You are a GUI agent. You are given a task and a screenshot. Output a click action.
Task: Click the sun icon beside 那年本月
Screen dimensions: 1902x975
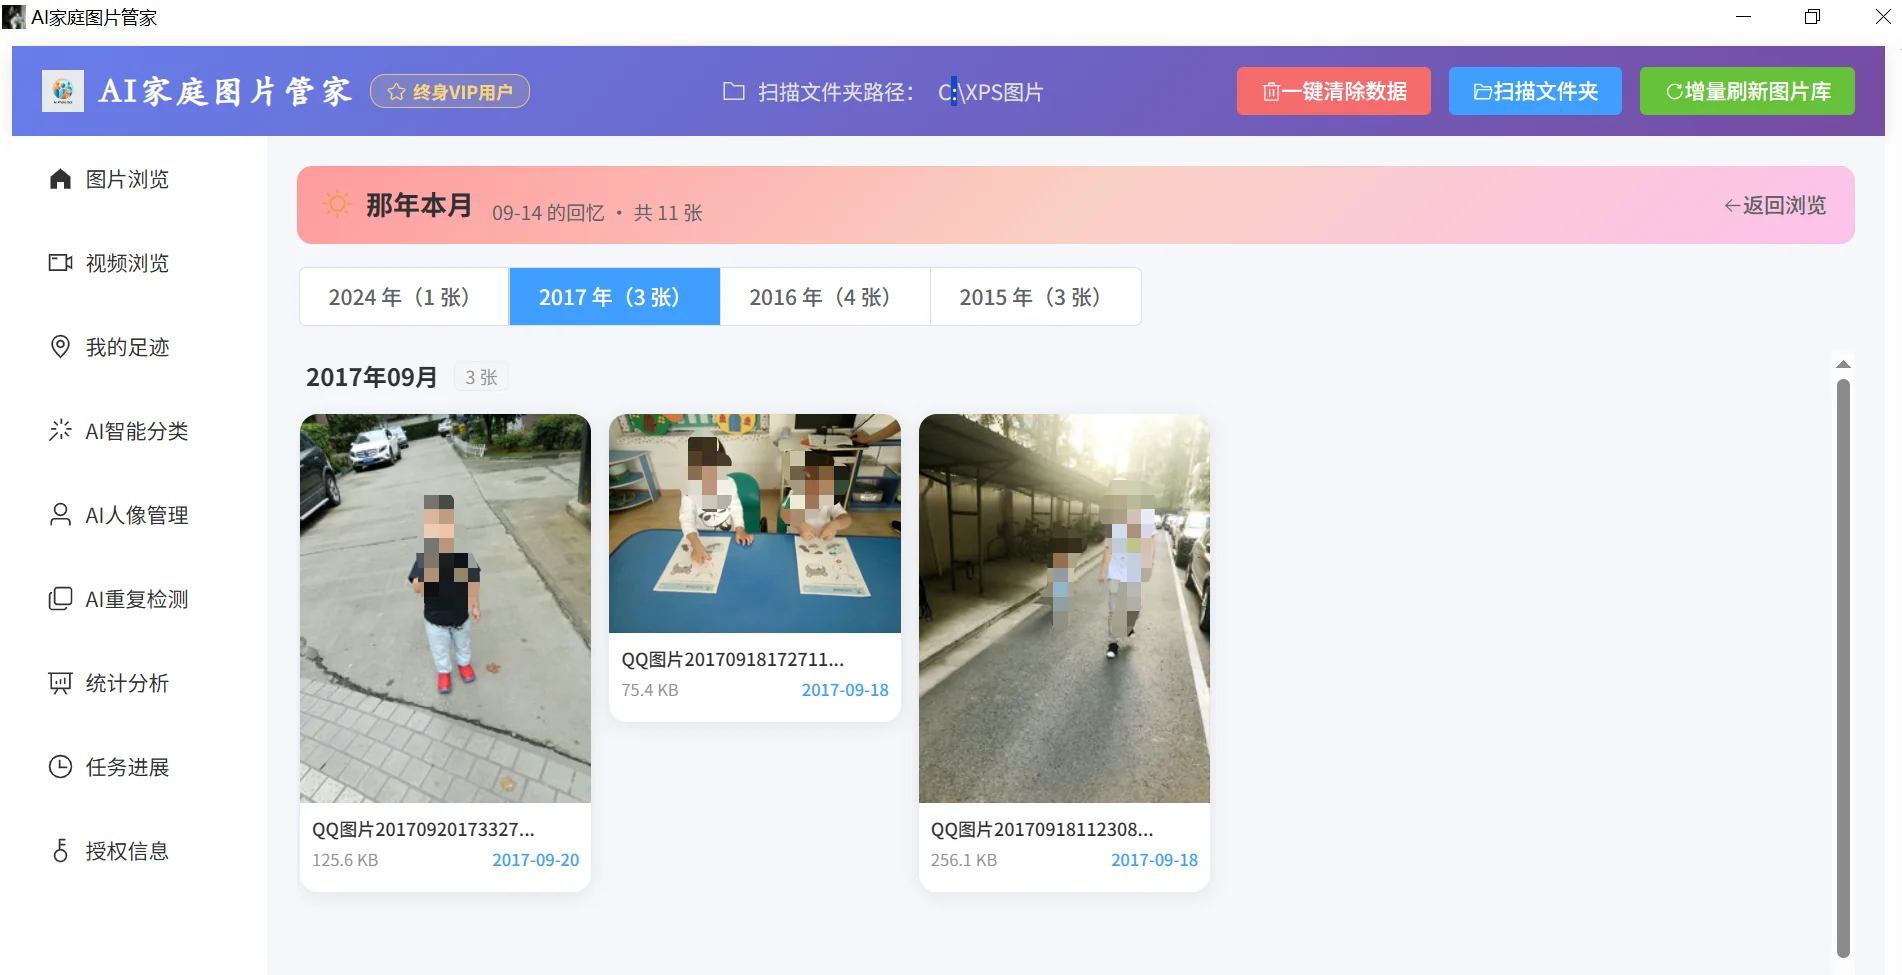pos(338,205)
